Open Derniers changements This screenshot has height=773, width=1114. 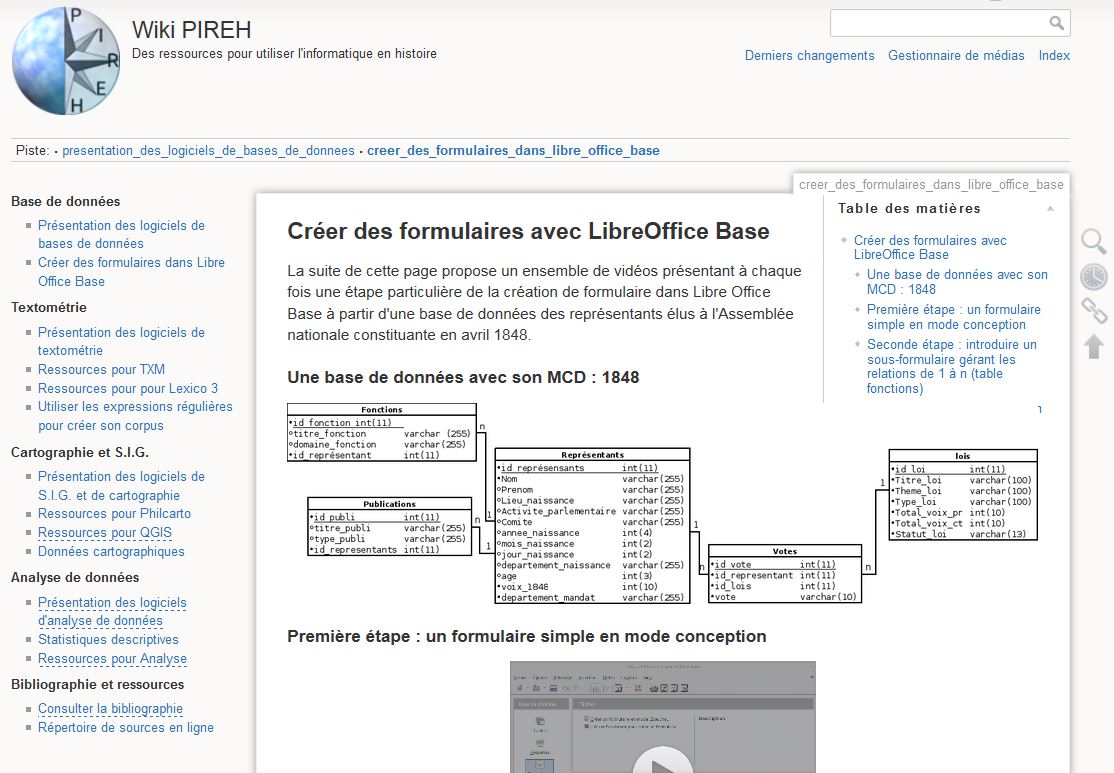point(809,55)
